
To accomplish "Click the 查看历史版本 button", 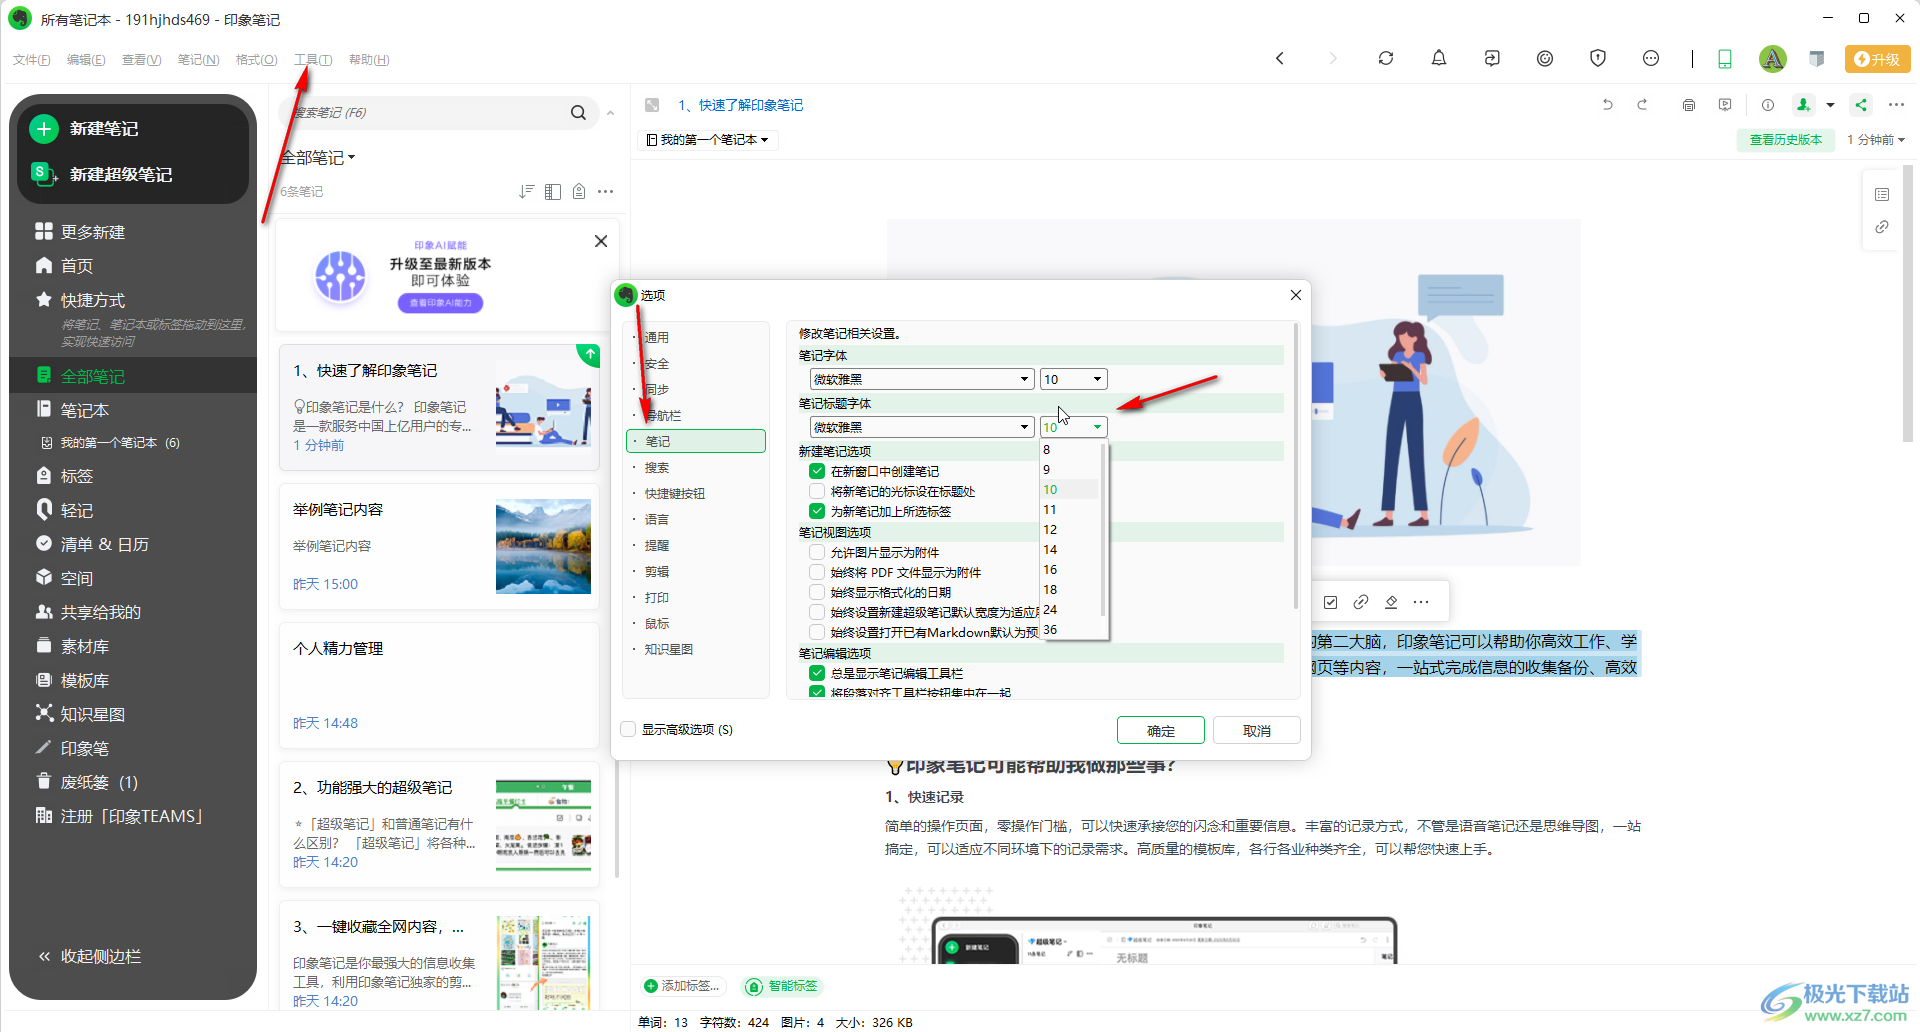I will coord(1785,140).
